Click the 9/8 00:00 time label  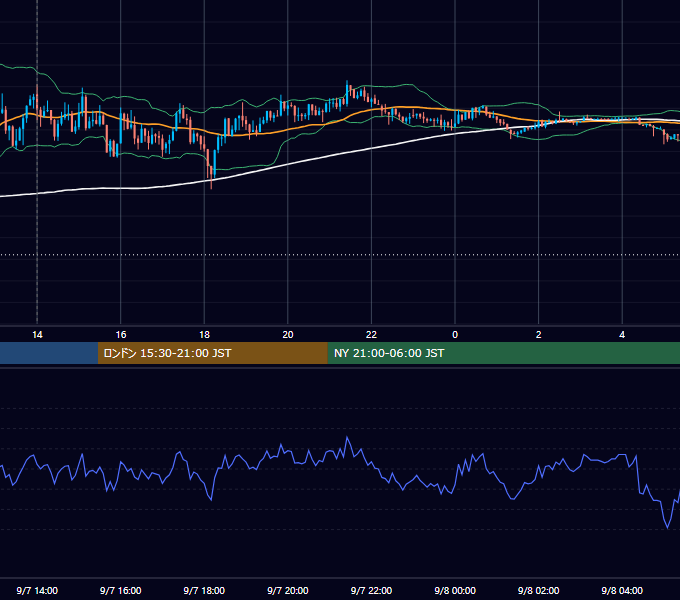[x=455, y=590]
